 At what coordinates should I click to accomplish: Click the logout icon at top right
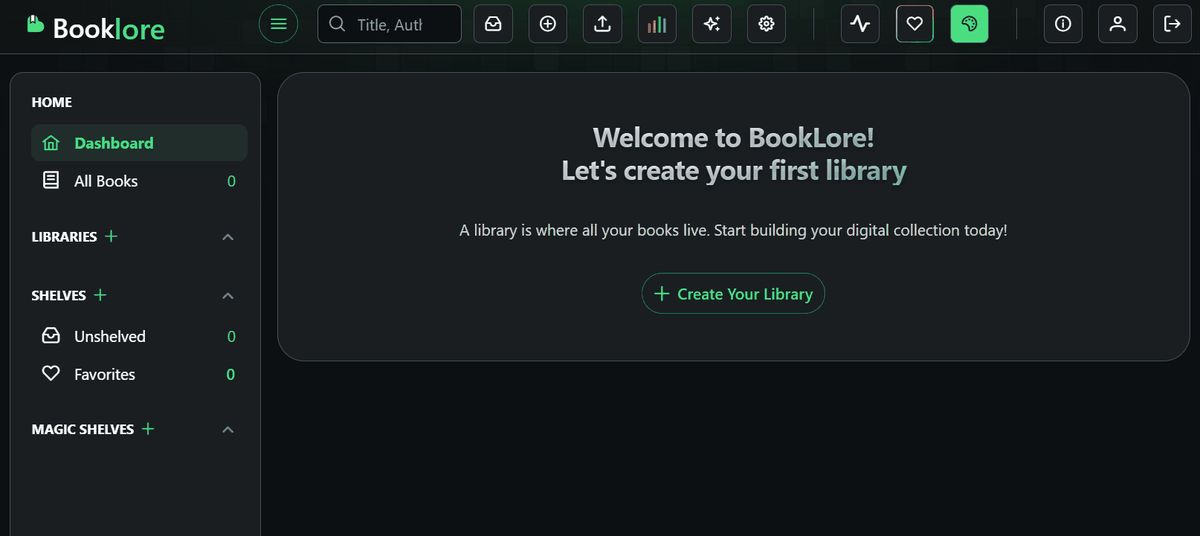coord(1172,24)
